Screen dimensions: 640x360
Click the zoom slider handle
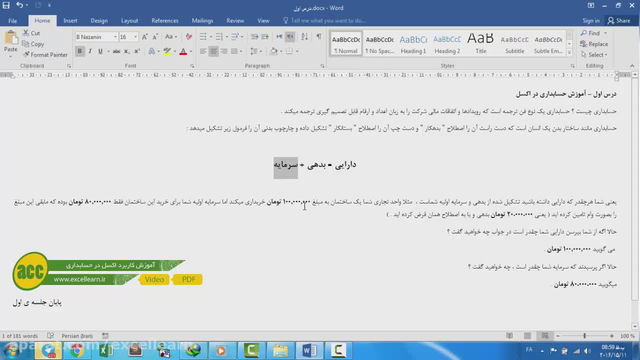point(584,336)
